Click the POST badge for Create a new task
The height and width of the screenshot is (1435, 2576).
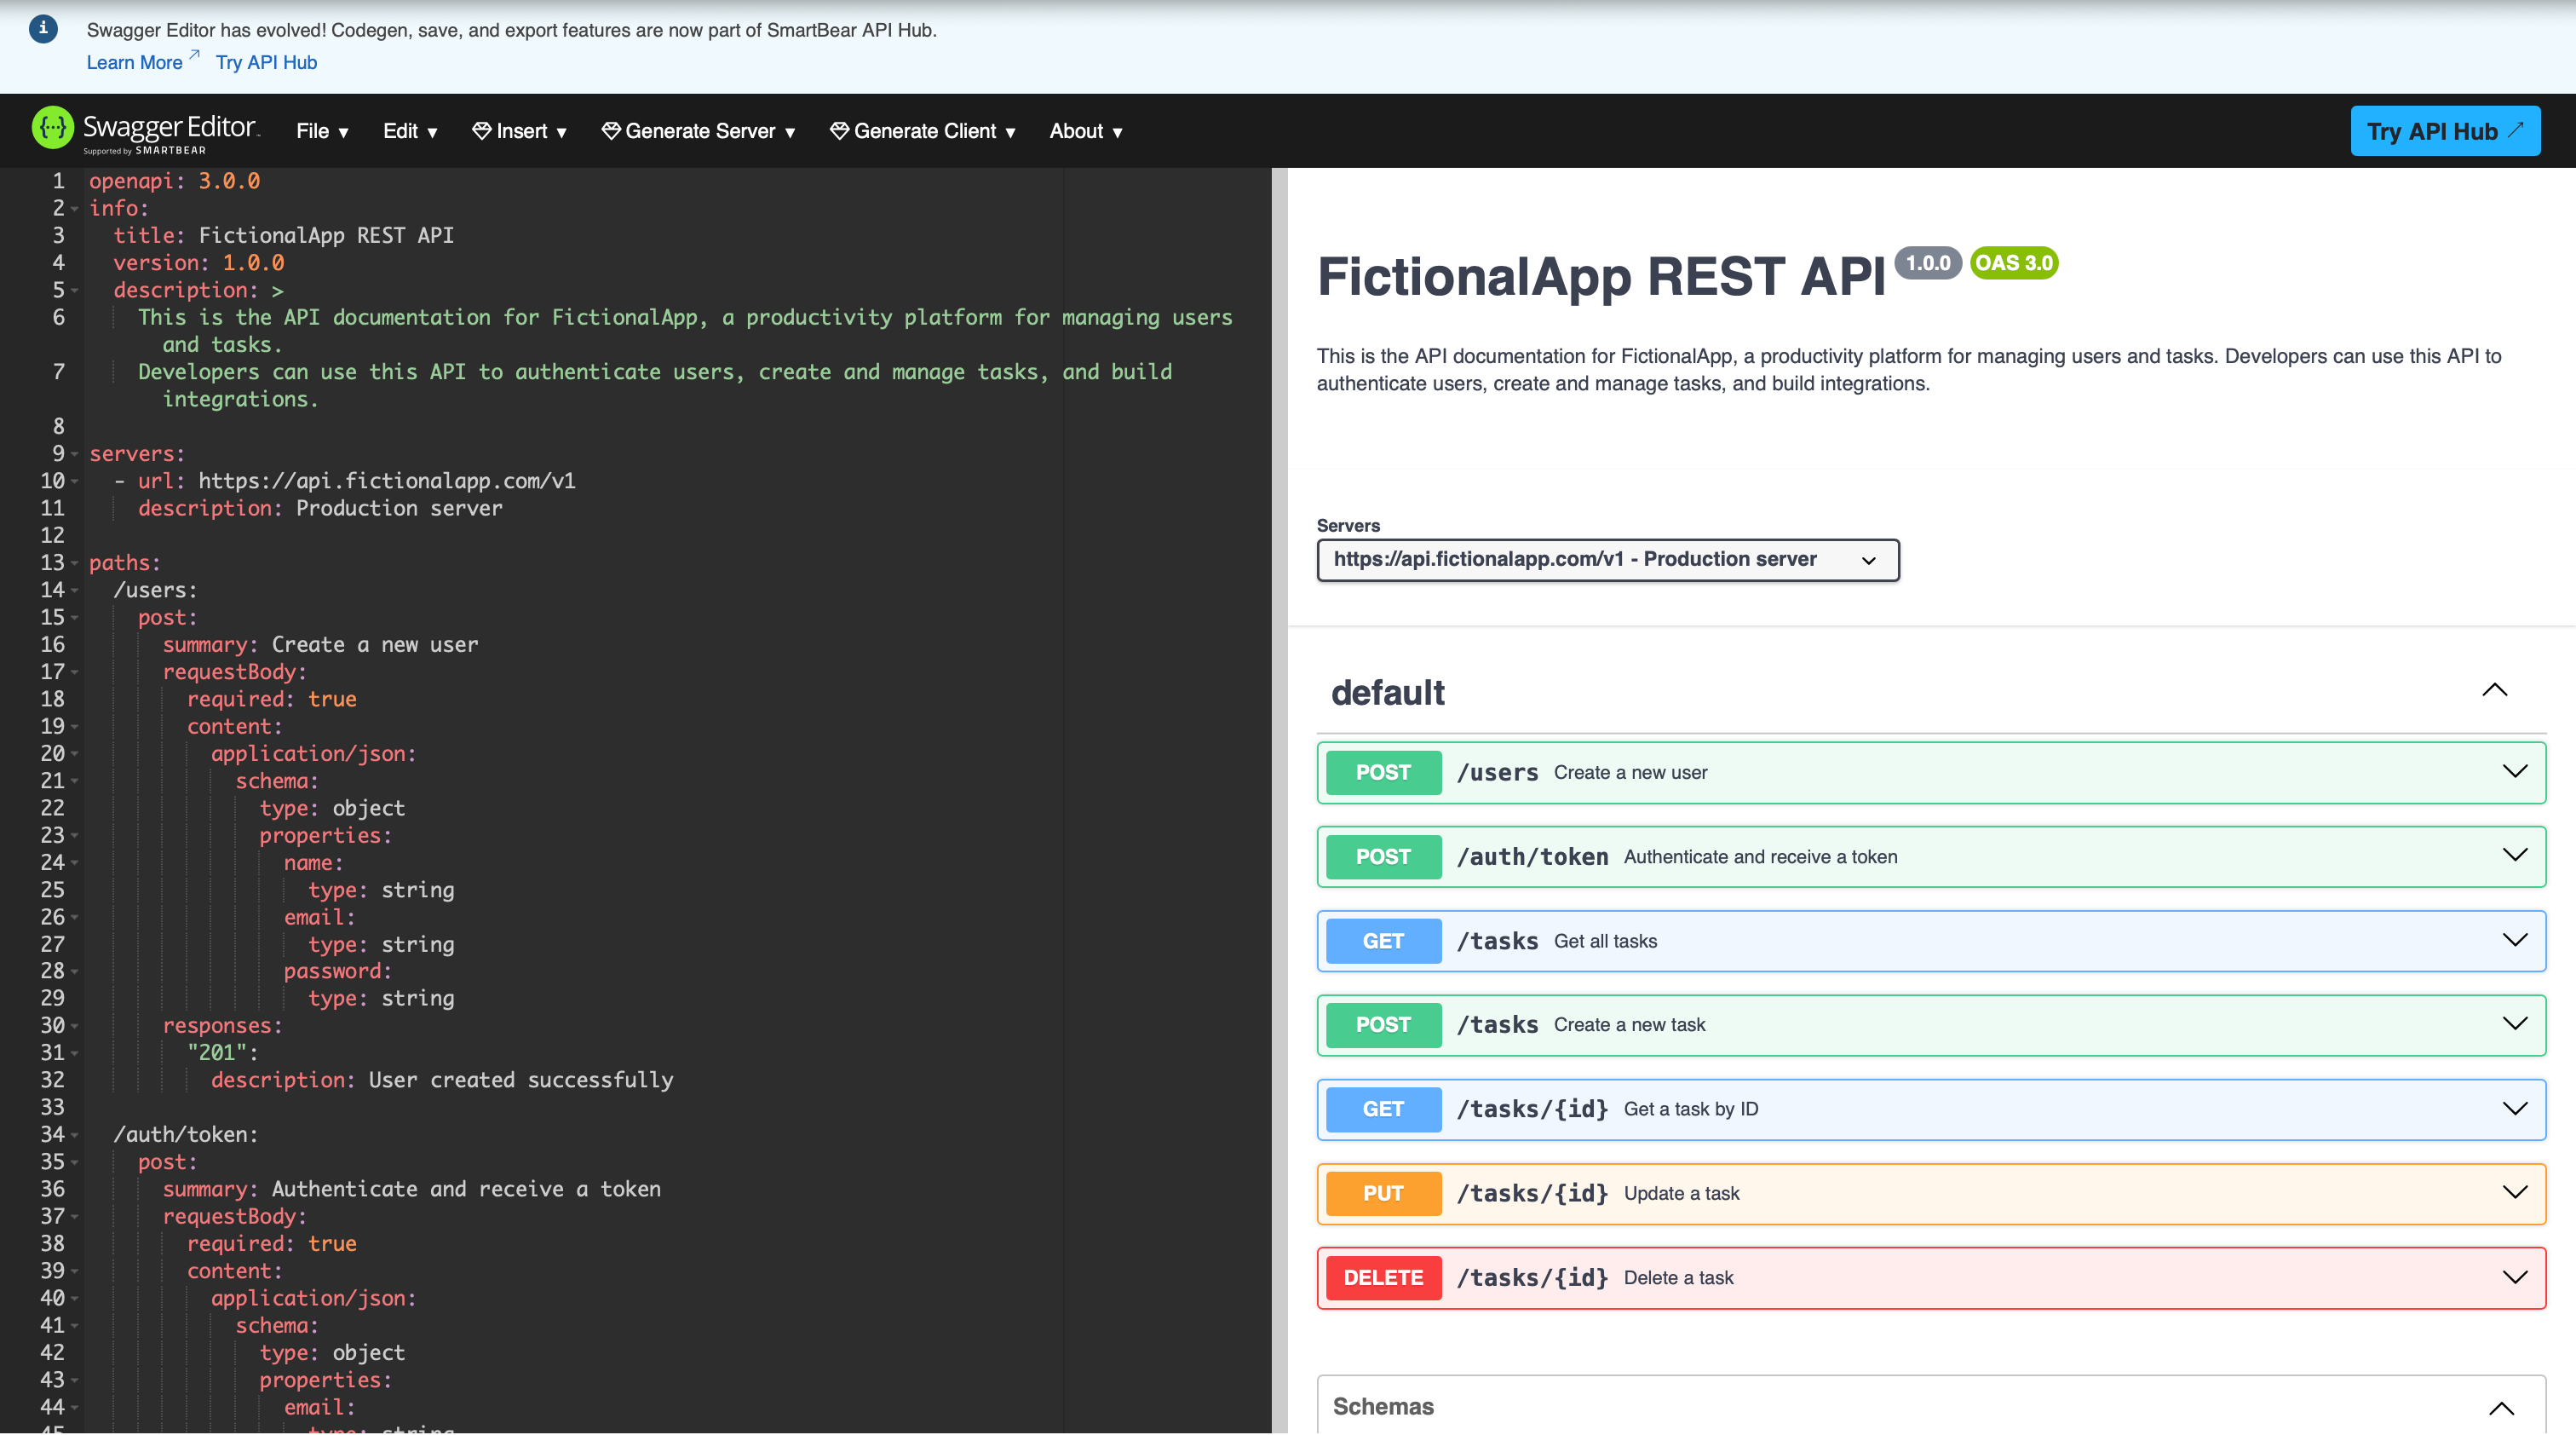pos(1383,1025)
